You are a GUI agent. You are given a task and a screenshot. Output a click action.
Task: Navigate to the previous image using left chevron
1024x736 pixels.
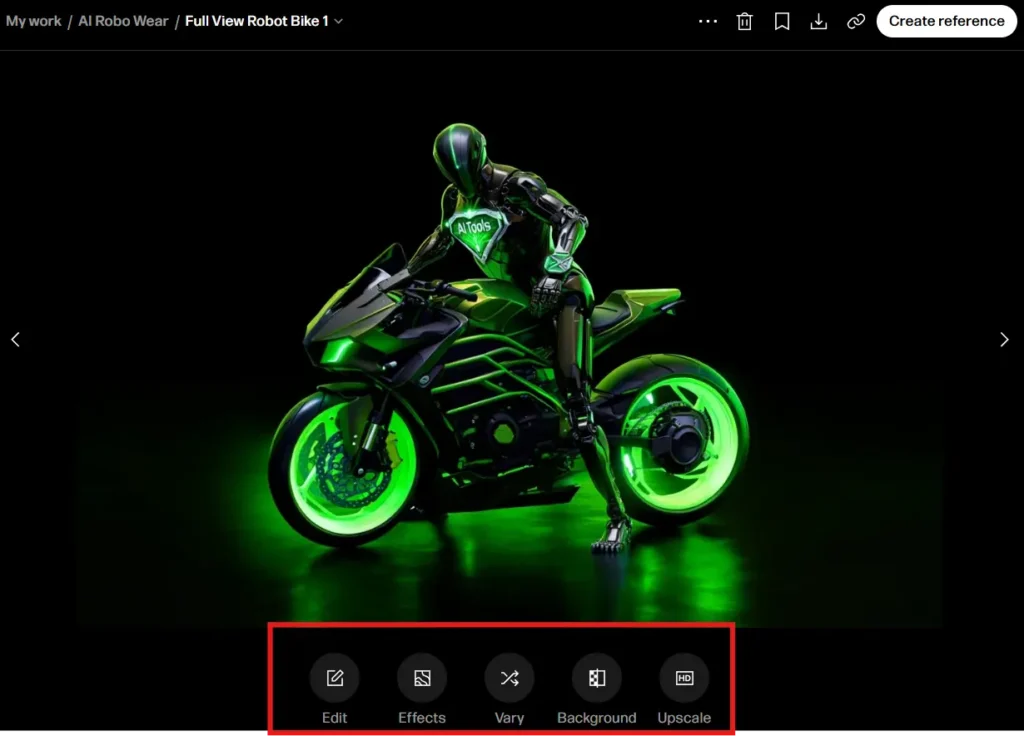coord(16,339)
